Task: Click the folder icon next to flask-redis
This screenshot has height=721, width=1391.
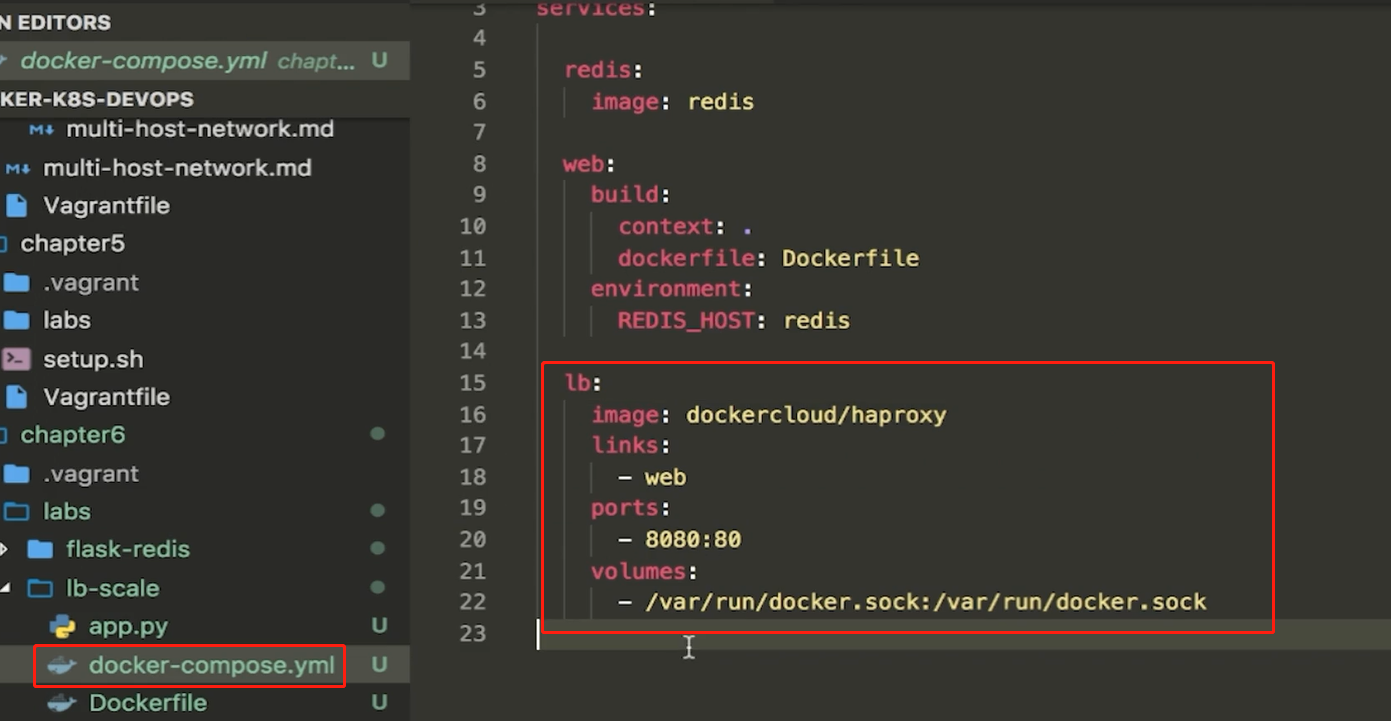Action: point(40,549)
